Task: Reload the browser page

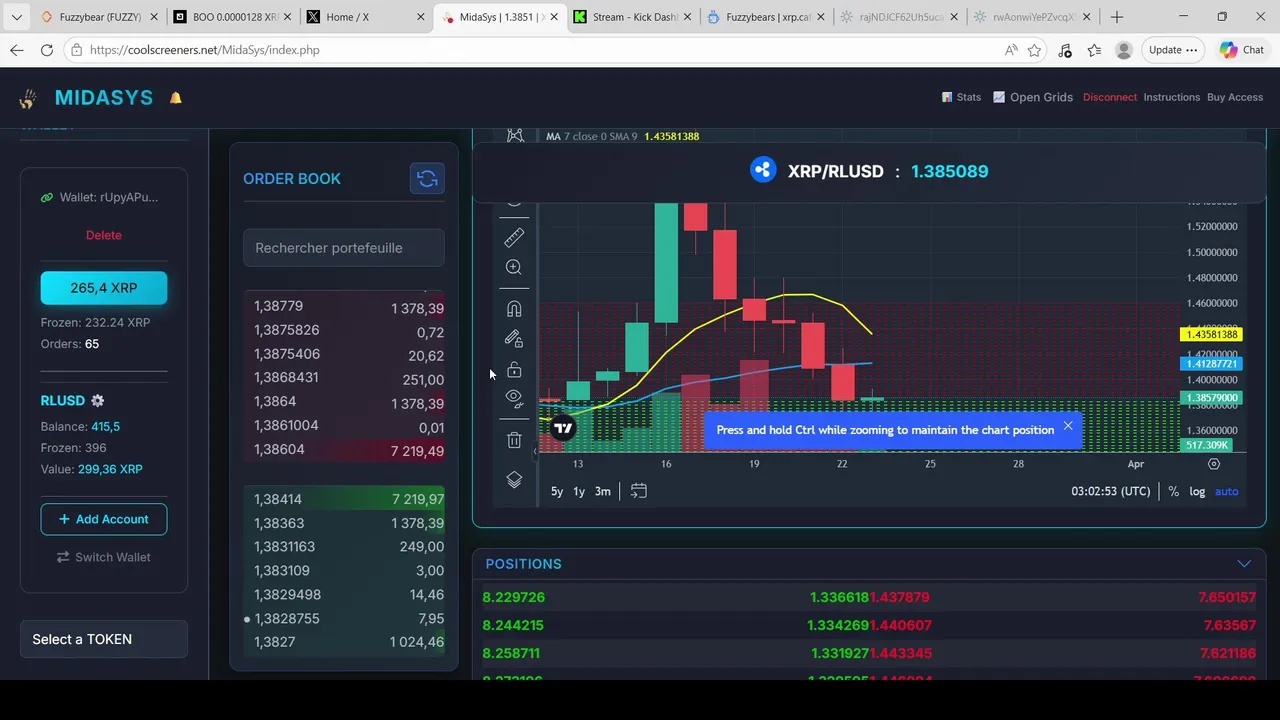Action: point(47,50)
